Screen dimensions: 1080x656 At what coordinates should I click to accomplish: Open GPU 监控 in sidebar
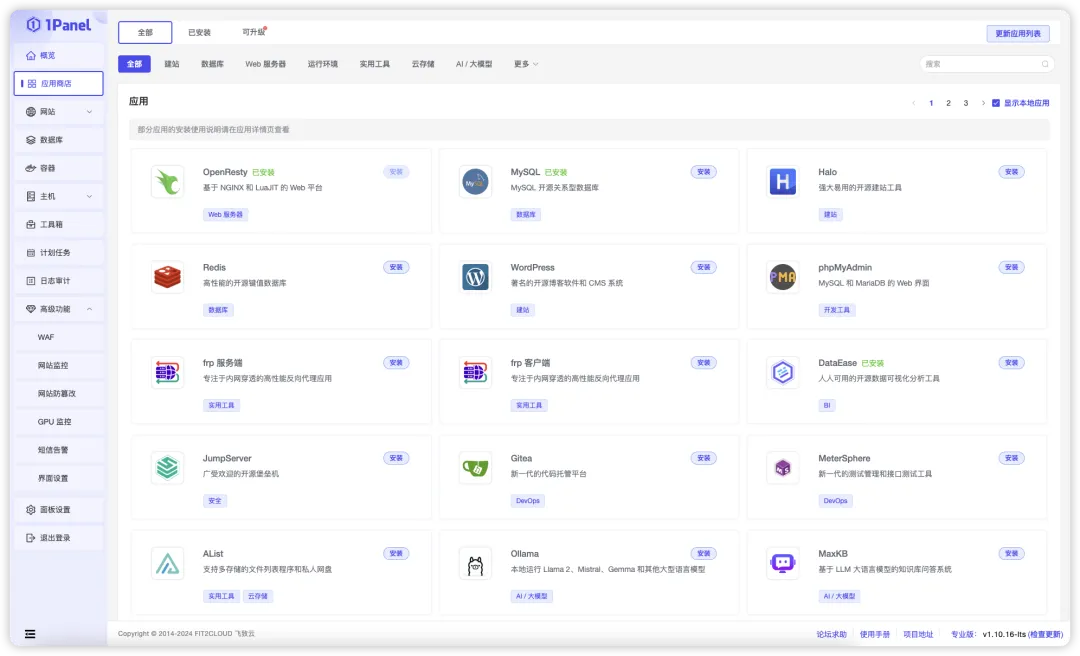tap(59, 422)
